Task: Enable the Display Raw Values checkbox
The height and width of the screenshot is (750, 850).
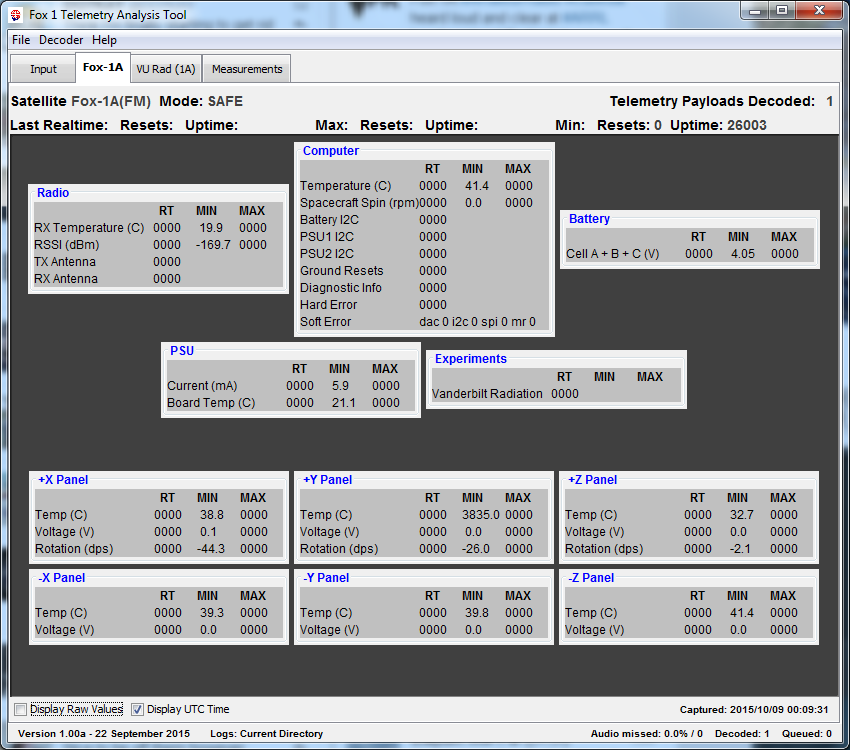Action: [x=21, y=709]
